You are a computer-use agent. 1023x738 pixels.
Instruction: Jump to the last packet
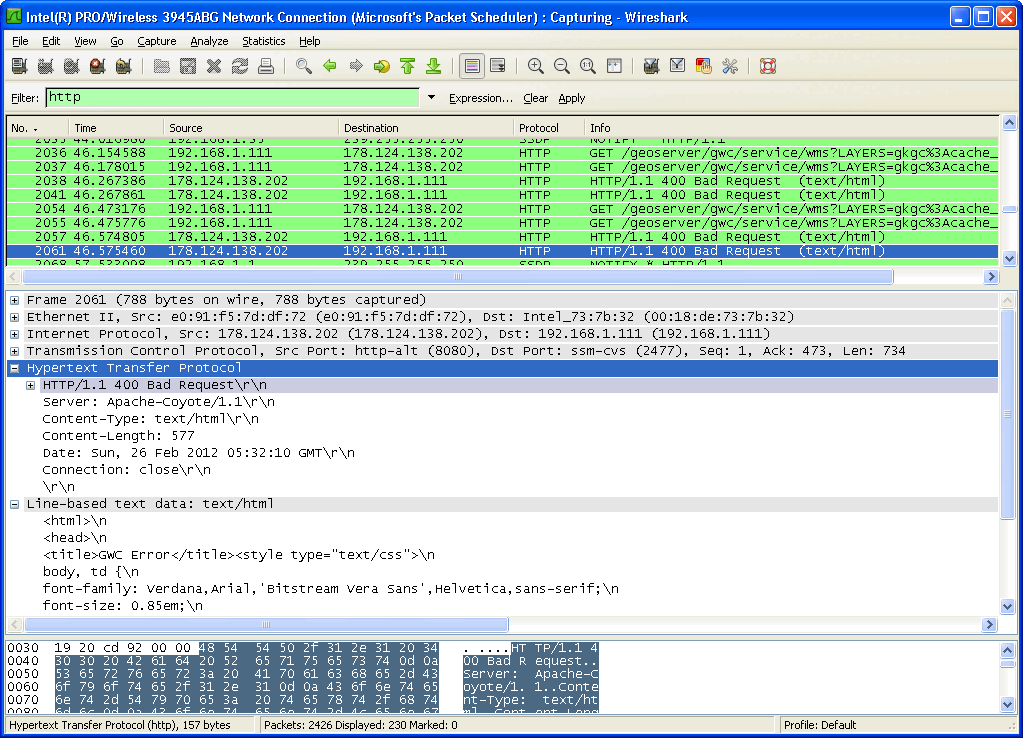434,67
